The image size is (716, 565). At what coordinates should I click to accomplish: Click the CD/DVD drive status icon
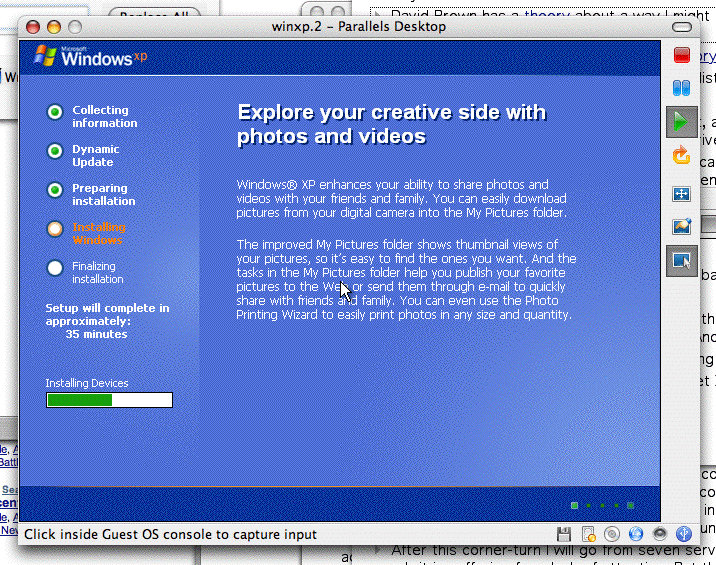coord(611,534)
